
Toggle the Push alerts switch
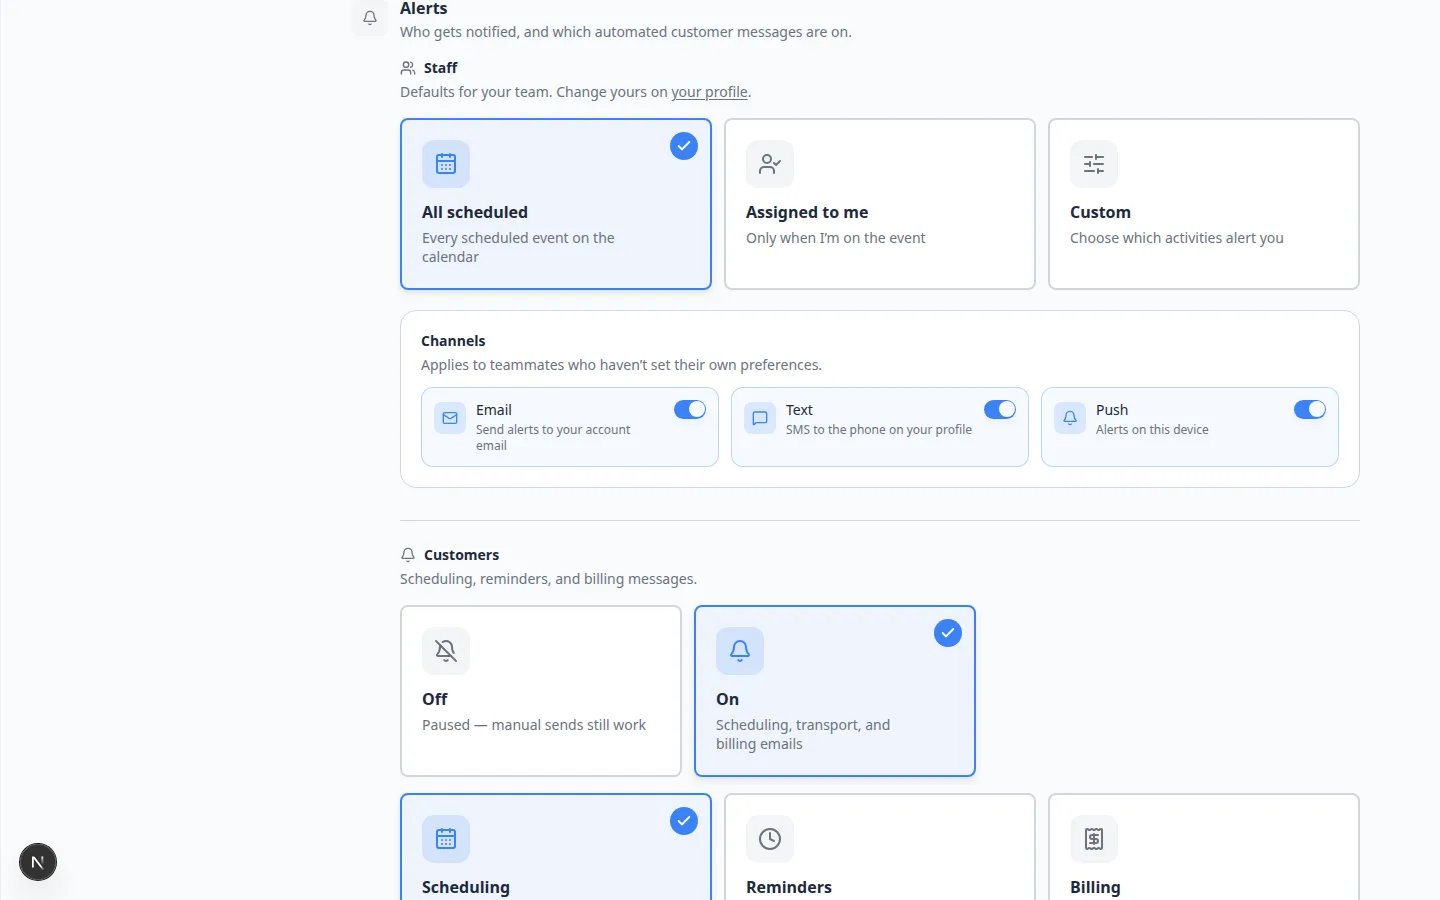[x=1310, y=410]
